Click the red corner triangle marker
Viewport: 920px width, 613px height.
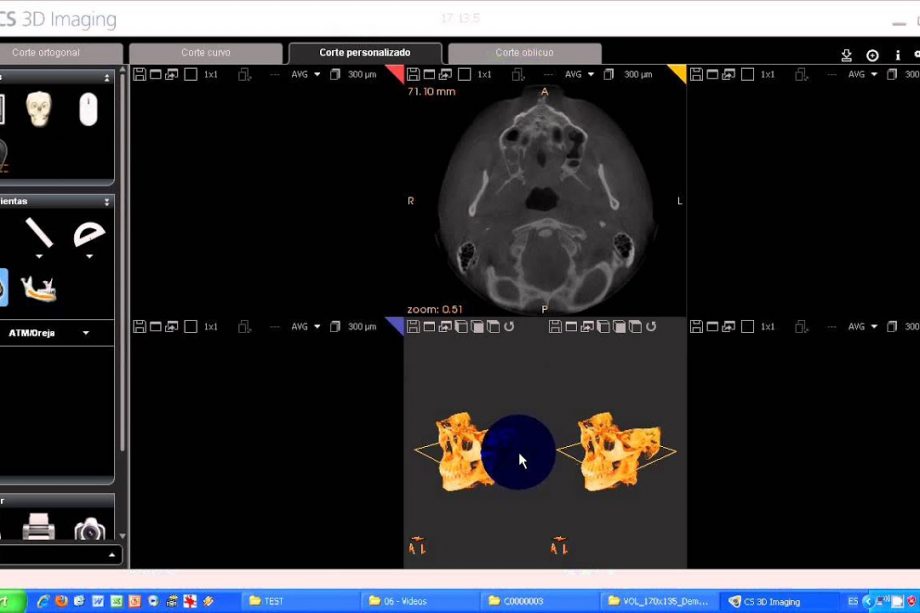(397, 72)
